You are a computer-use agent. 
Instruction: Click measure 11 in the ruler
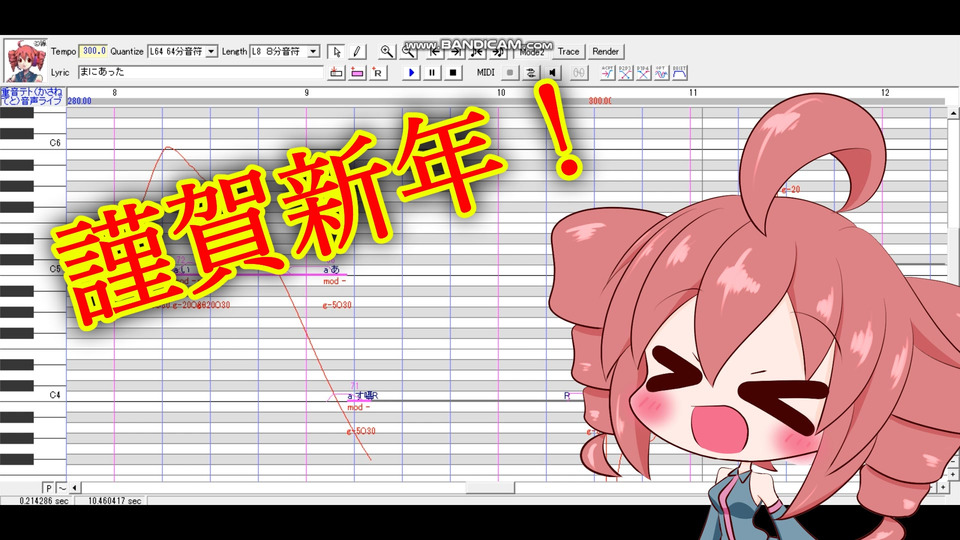(x=692, y=92)
